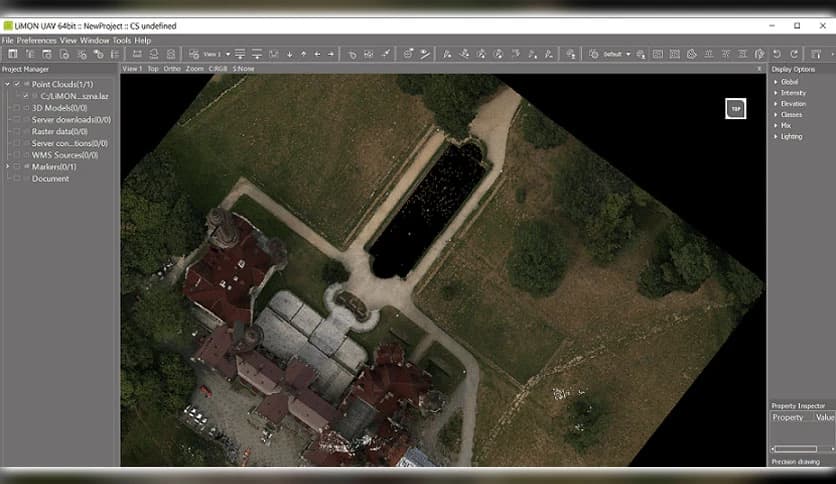836x484 pixels.
Task: Select the brush tool icon
Action: click(x=385, y=54)
